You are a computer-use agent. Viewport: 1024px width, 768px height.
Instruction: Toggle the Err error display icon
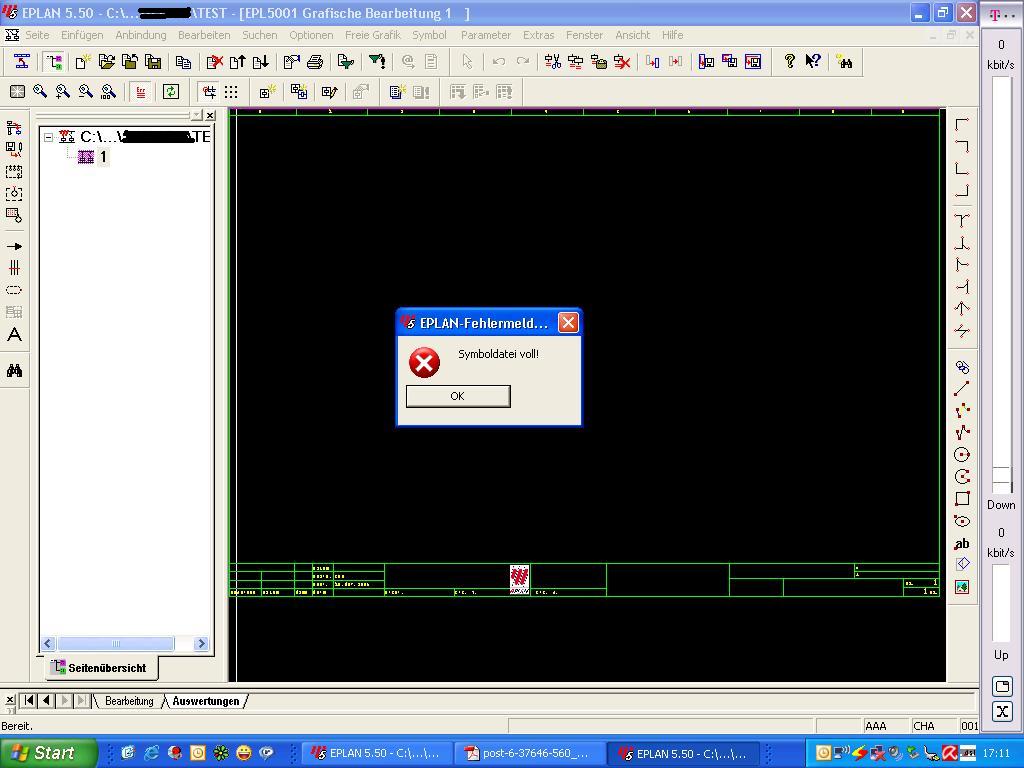(140, 92)
